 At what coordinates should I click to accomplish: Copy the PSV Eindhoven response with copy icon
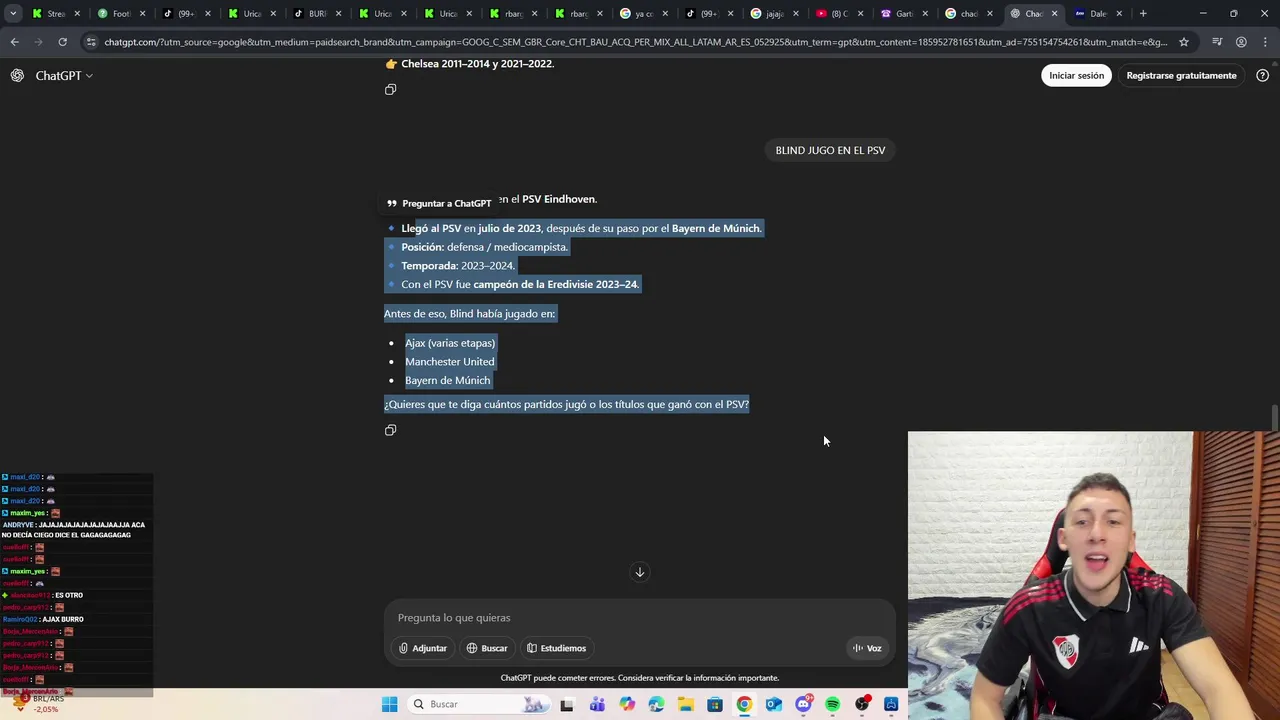point(391,430)
